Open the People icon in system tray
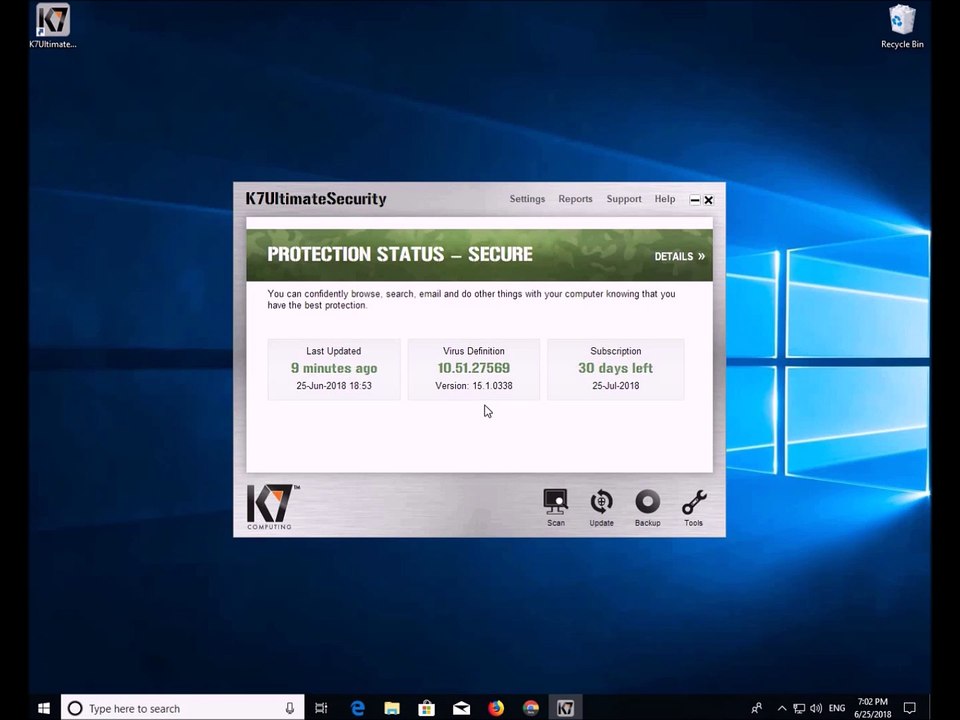This screenshot has width=960, height=720. click(757, 708)
